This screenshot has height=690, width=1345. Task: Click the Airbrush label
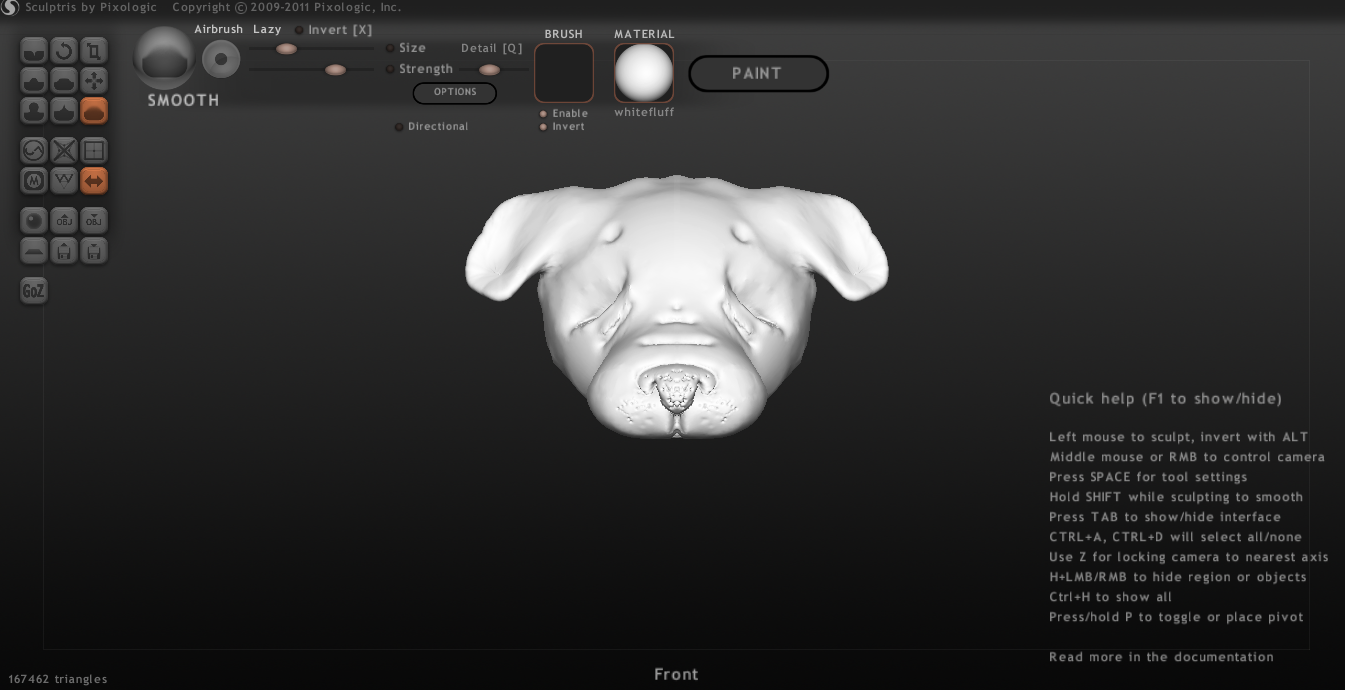tap(219, 30)
